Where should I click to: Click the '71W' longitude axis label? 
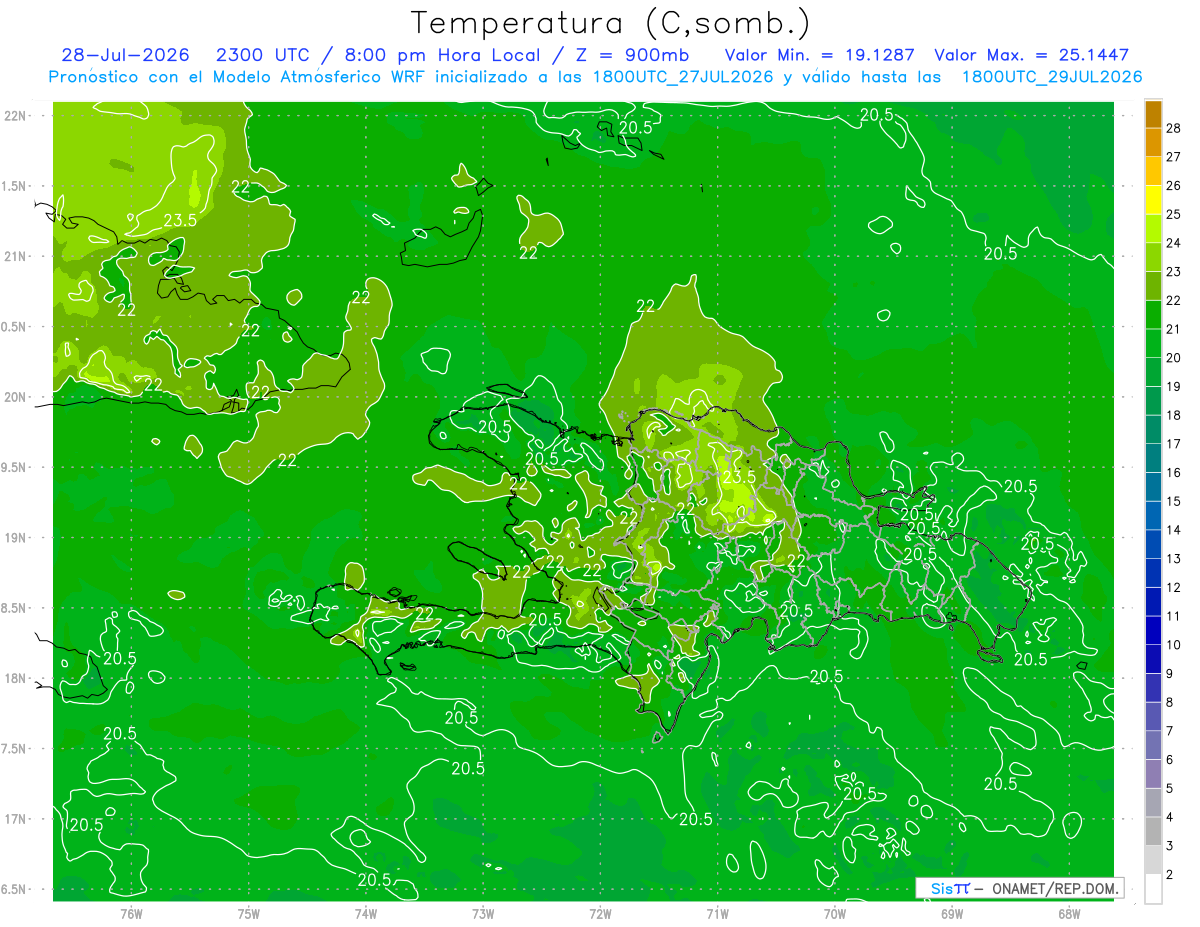717,913
